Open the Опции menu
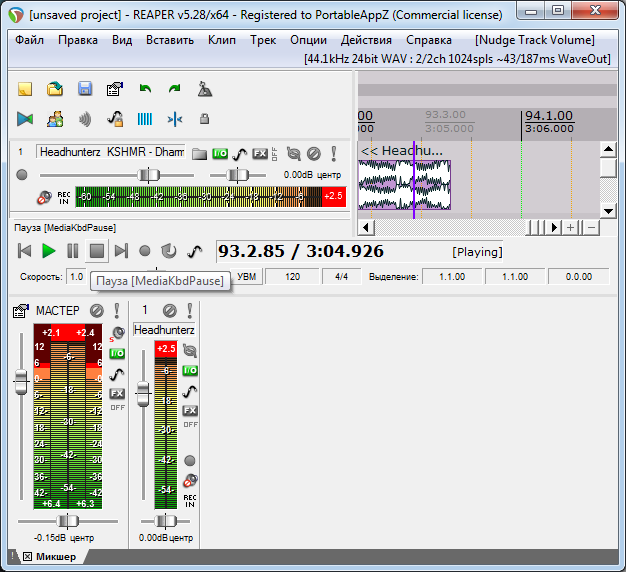Image resolution: width=626 pixels, height=572 pixels. point(308,40)
